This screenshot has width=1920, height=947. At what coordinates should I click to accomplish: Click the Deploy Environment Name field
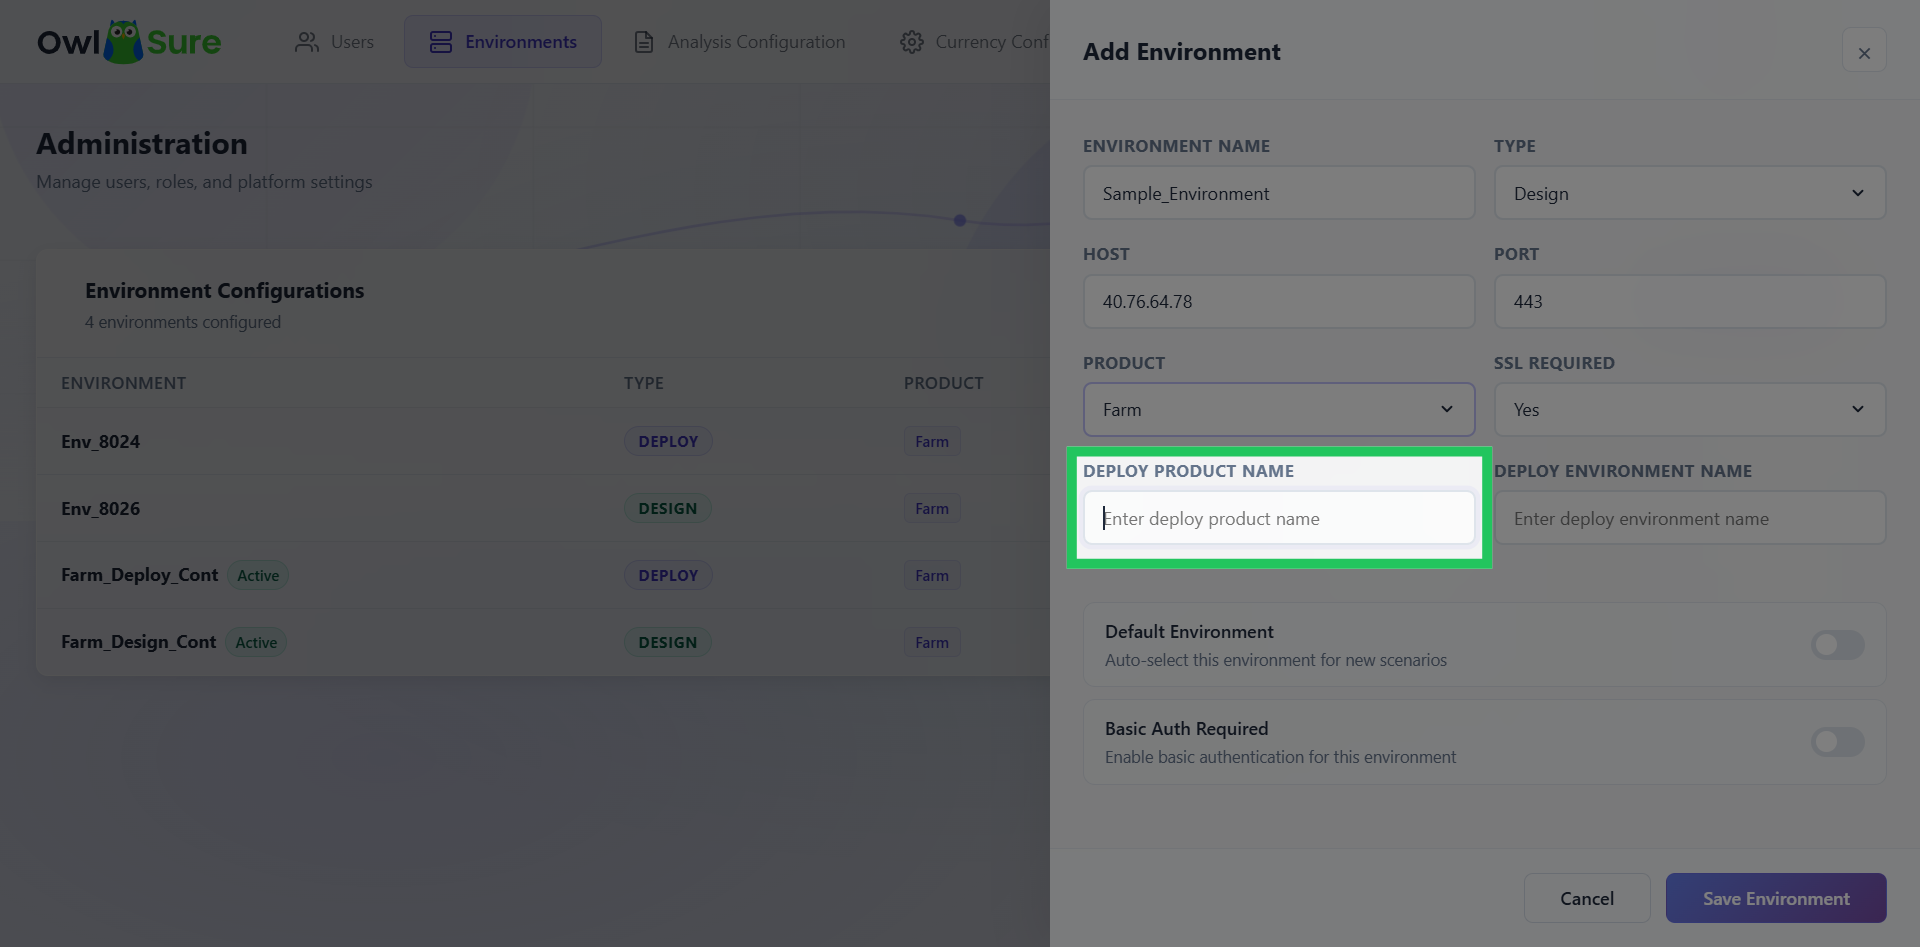[x=1690, y=518]
